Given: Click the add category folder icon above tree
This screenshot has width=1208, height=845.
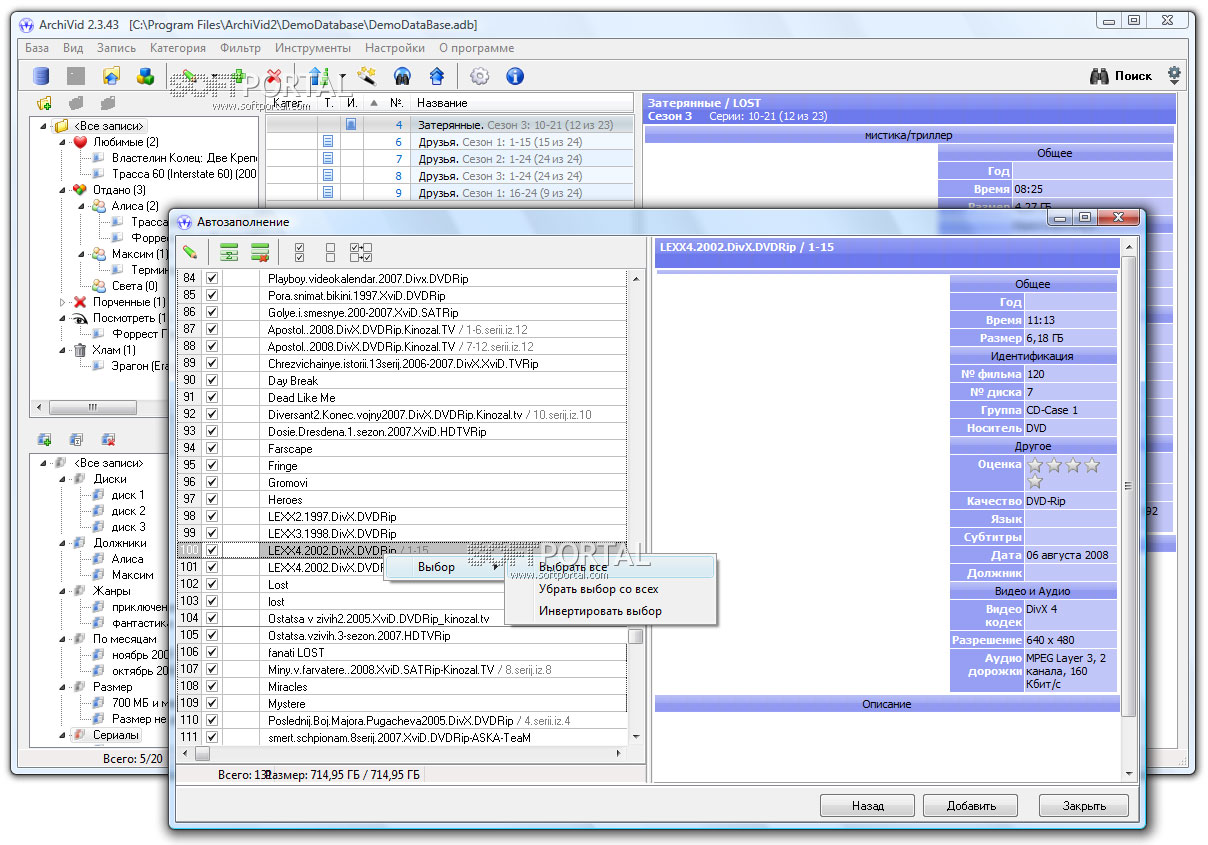Looking at the screenshot, I should (44, 103).
